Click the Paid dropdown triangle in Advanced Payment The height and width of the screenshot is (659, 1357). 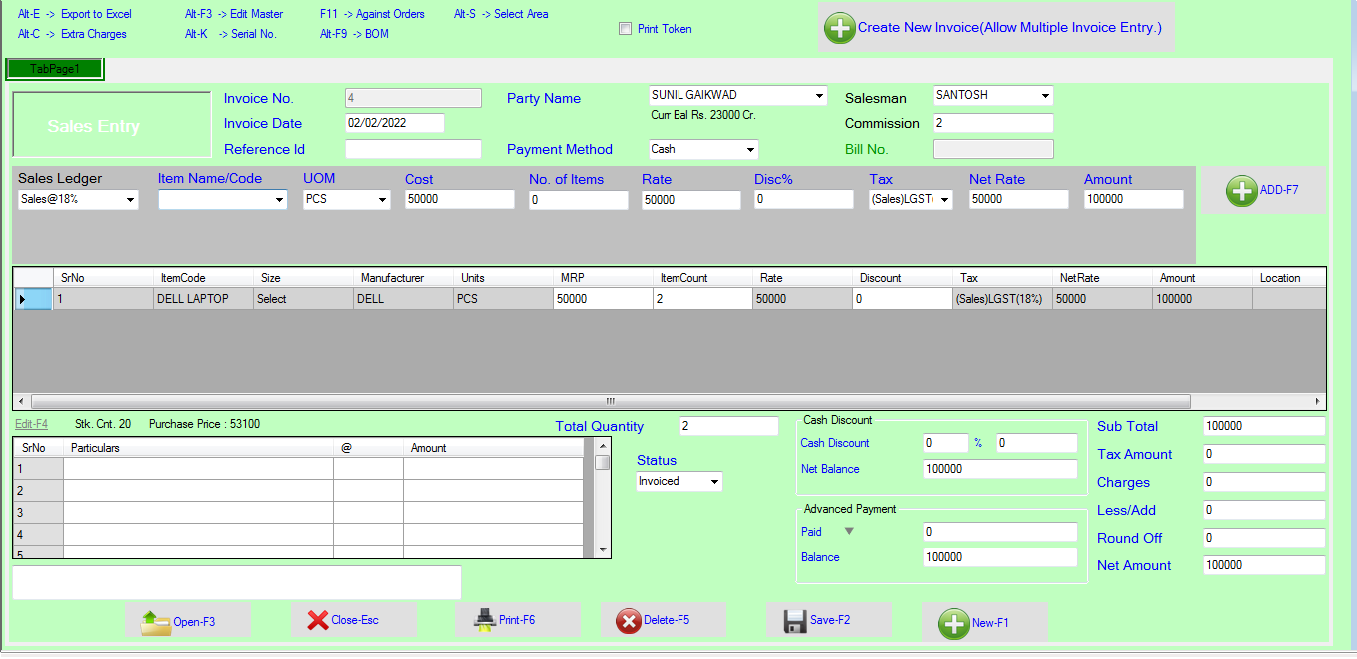pos(850,532)
